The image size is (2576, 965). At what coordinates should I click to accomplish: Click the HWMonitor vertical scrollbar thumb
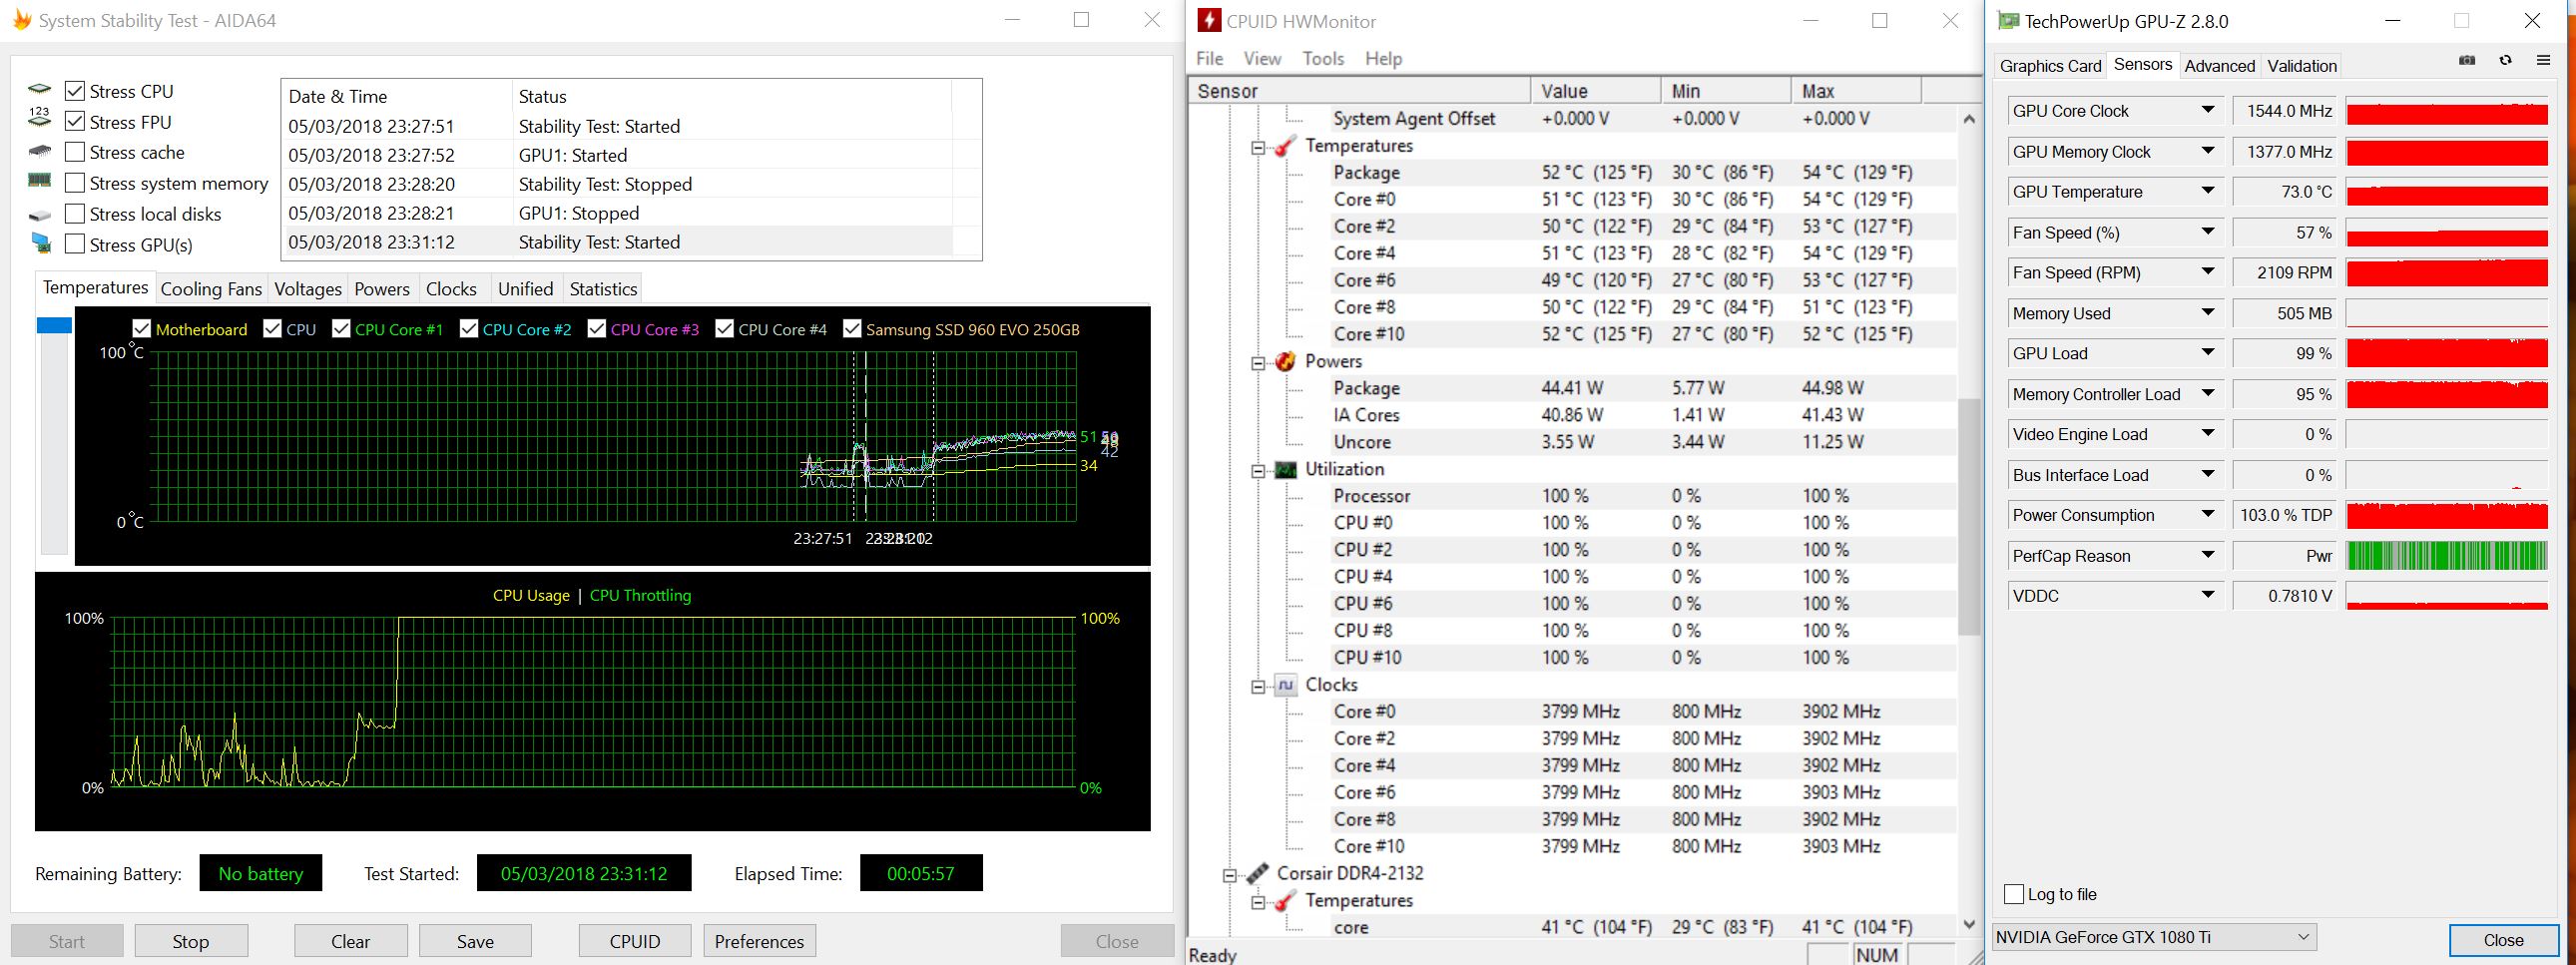(1968, 515)
